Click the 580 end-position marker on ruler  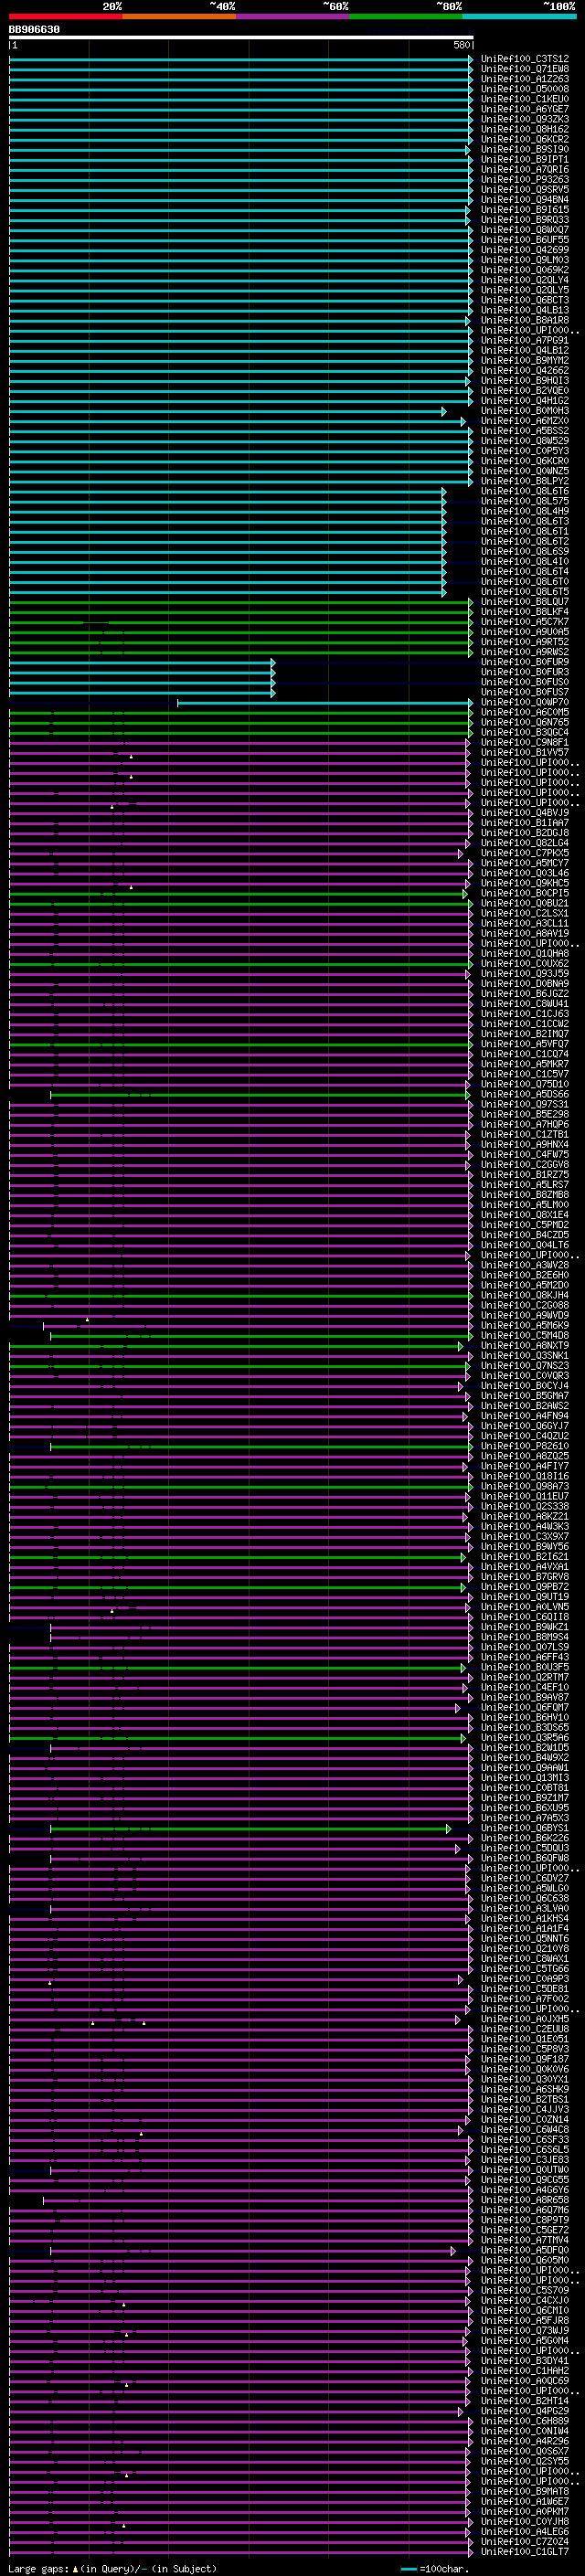(462, 45)
